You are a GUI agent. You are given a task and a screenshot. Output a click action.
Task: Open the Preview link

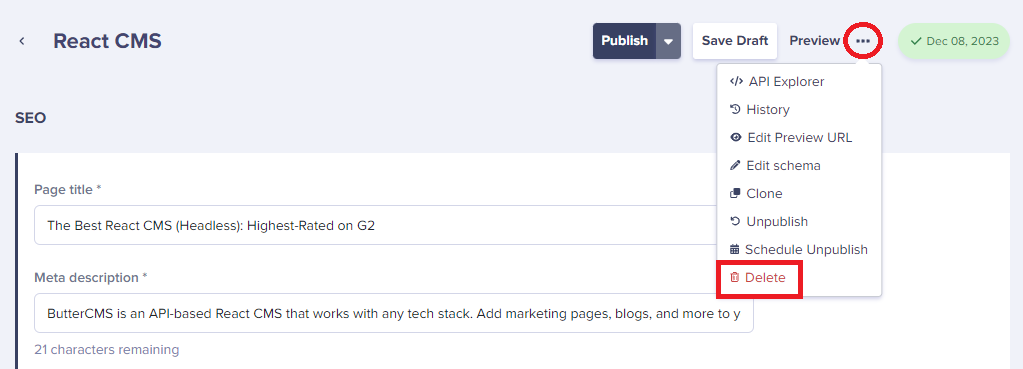click(814, 41)
